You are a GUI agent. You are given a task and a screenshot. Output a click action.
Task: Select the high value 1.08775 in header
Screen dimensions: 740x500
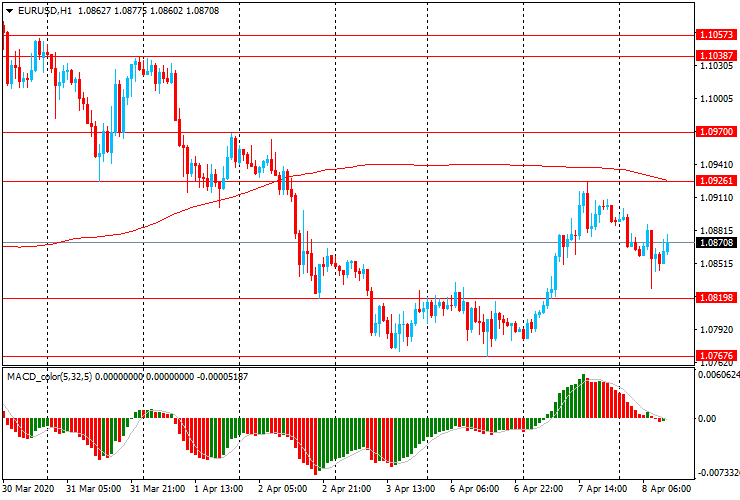(x=131, y=10)
